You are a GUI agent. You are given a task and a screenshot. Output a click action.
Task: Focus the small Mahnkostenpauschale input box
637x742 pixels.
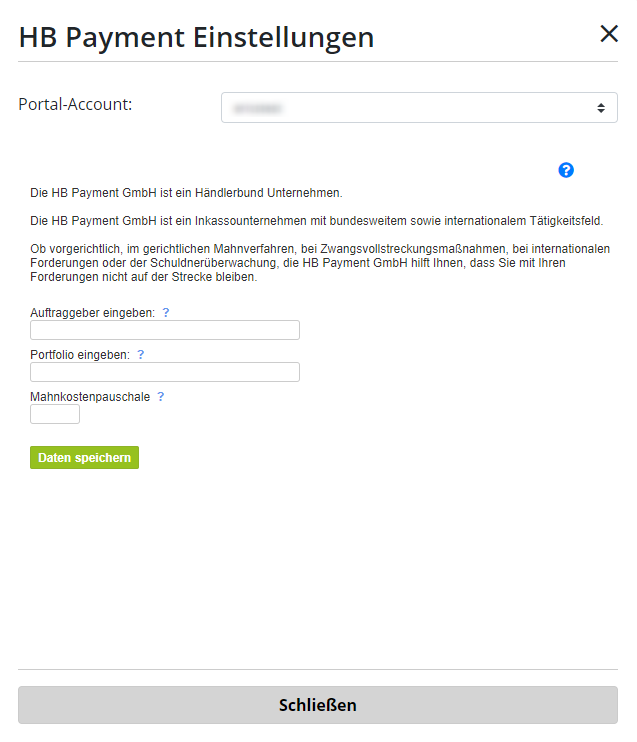tap(55, 414)
